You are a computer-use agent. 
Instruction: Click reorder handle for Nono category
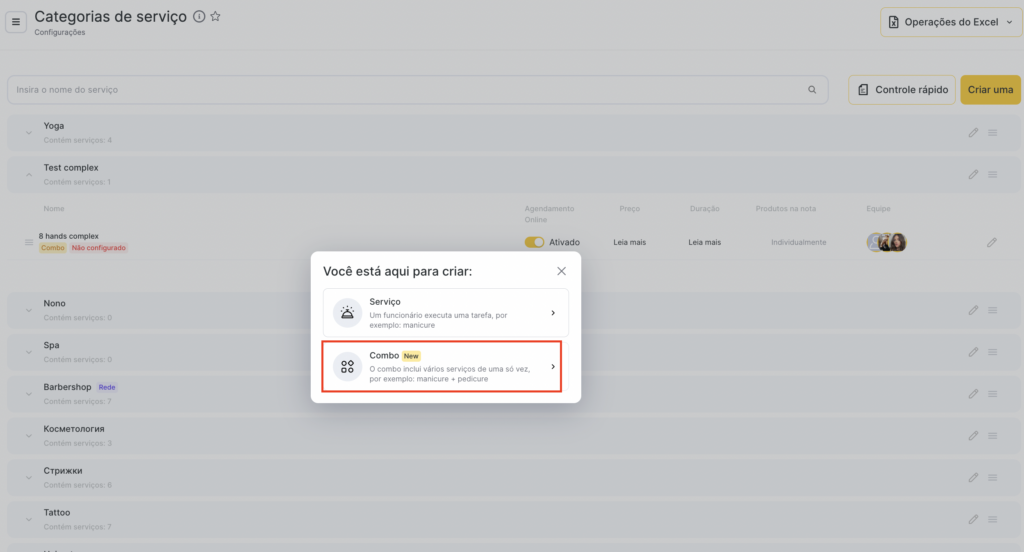point(993,310)
